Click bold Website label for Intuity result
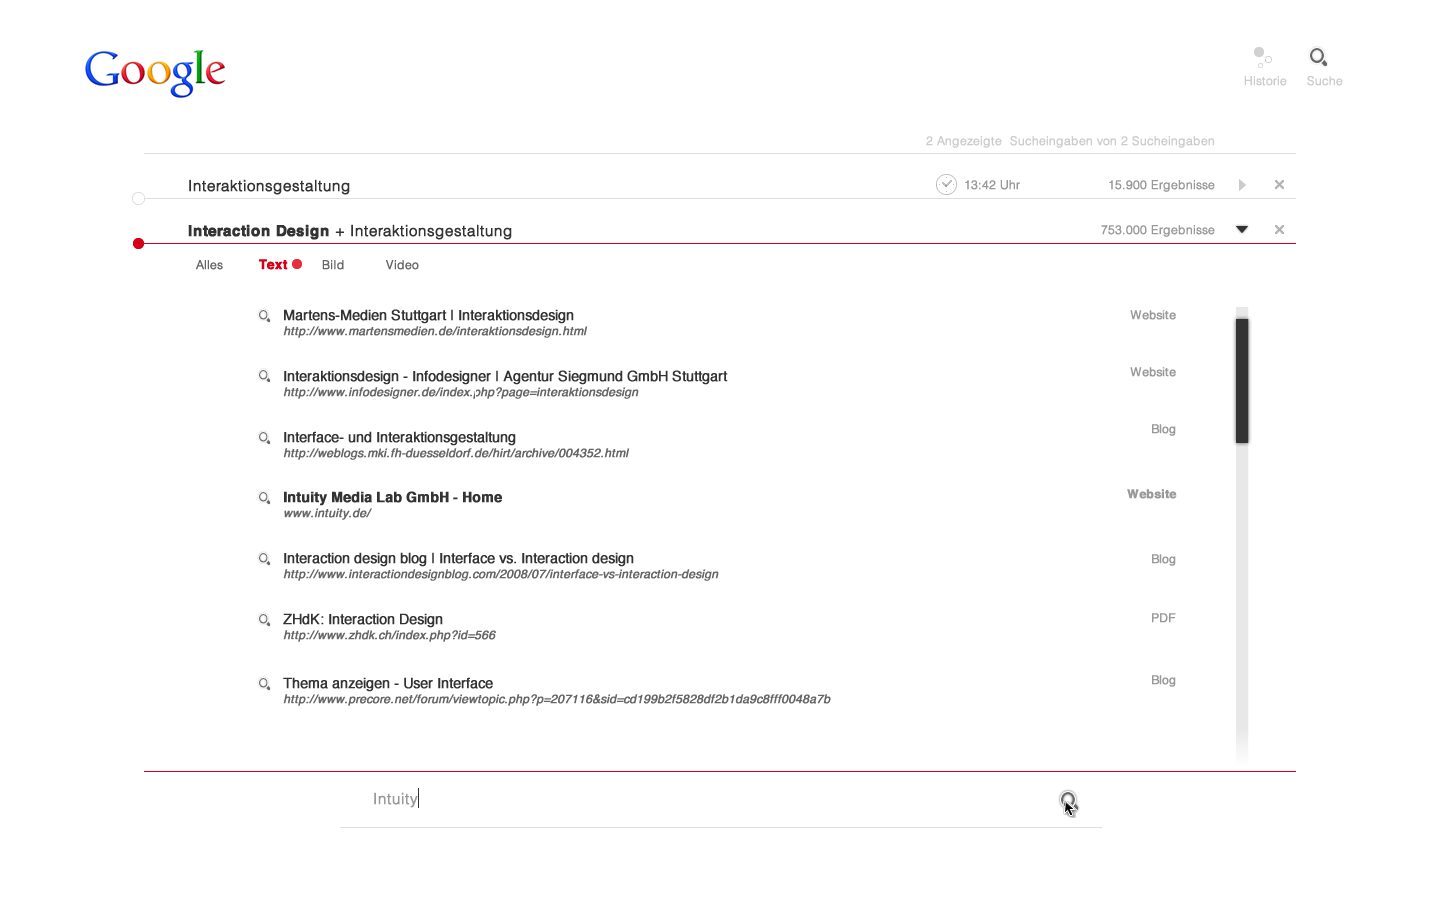The width and height of the screenshot is (1440, 900). coord(1152,494)
